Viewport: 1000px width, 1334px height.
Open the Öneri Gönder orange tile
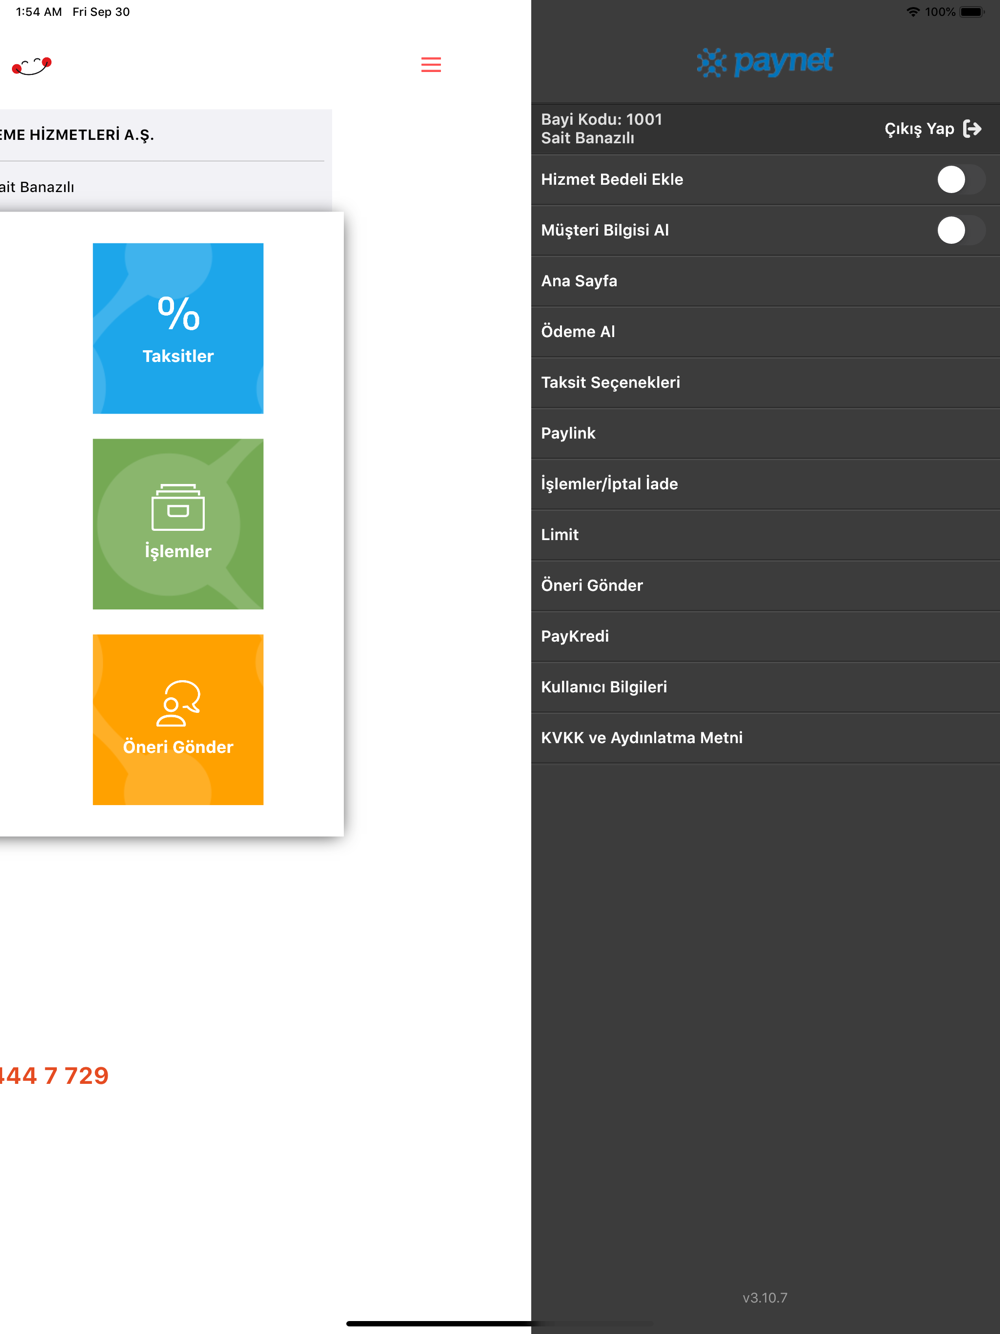tap(178, 720)
